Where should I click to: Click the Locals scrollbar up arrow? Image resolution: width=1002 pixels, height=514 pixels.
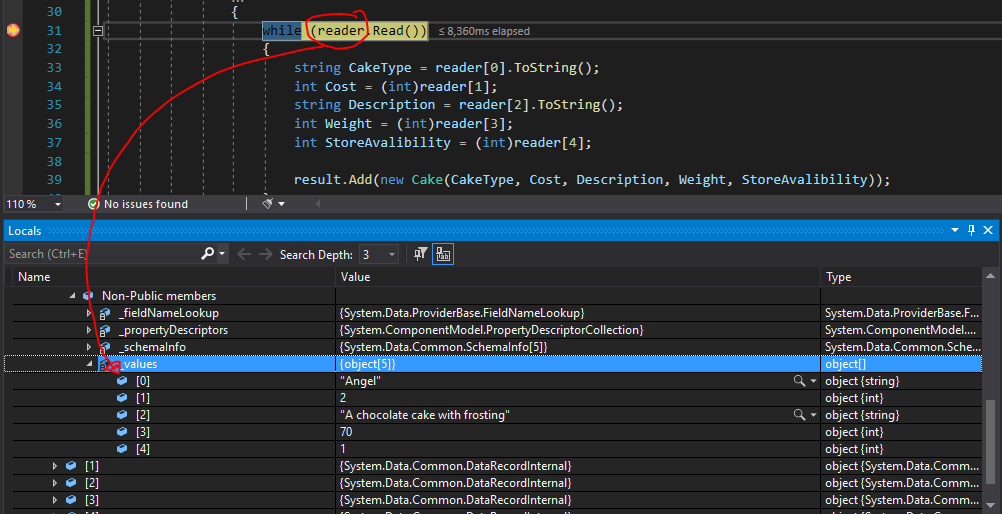point(990,276)
